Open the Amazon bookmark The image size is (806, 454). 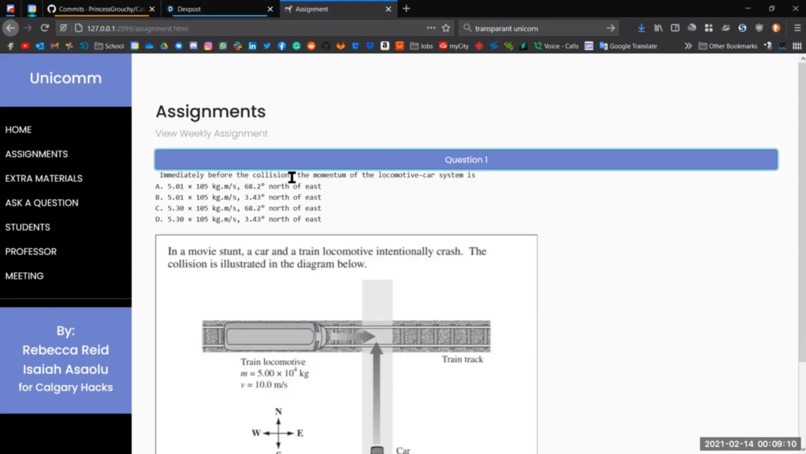point(384,46)
